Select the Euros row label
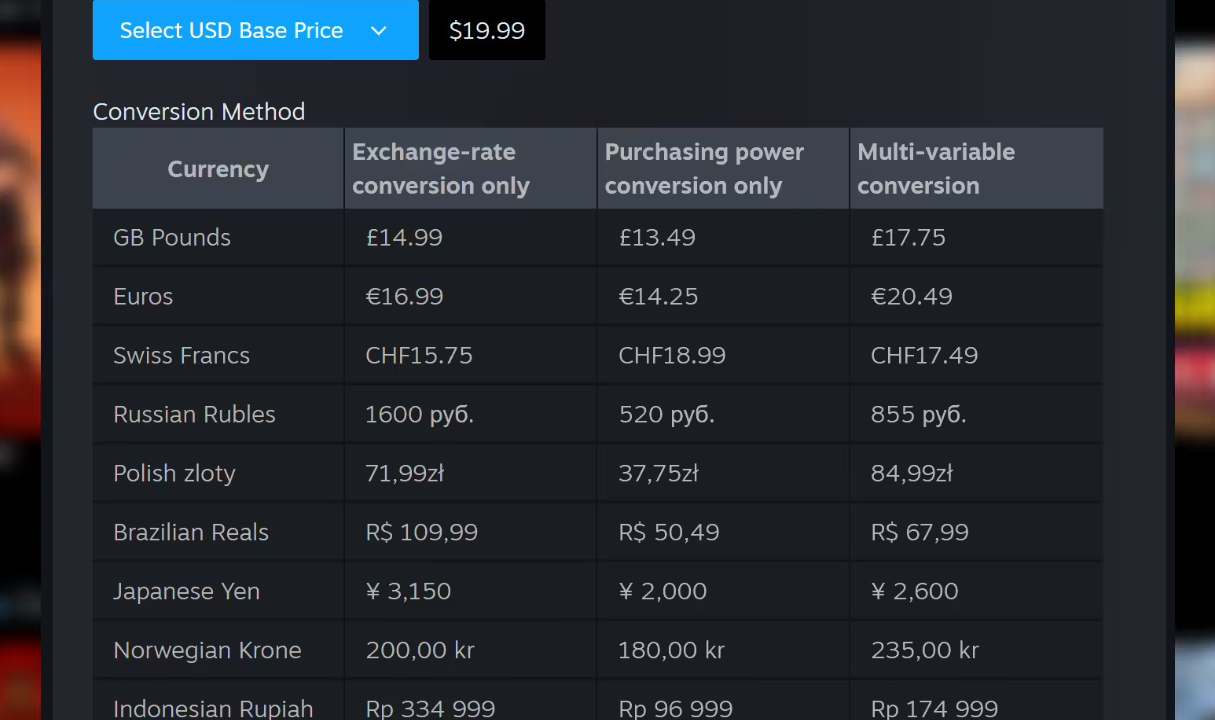 [x=143, y=297]
